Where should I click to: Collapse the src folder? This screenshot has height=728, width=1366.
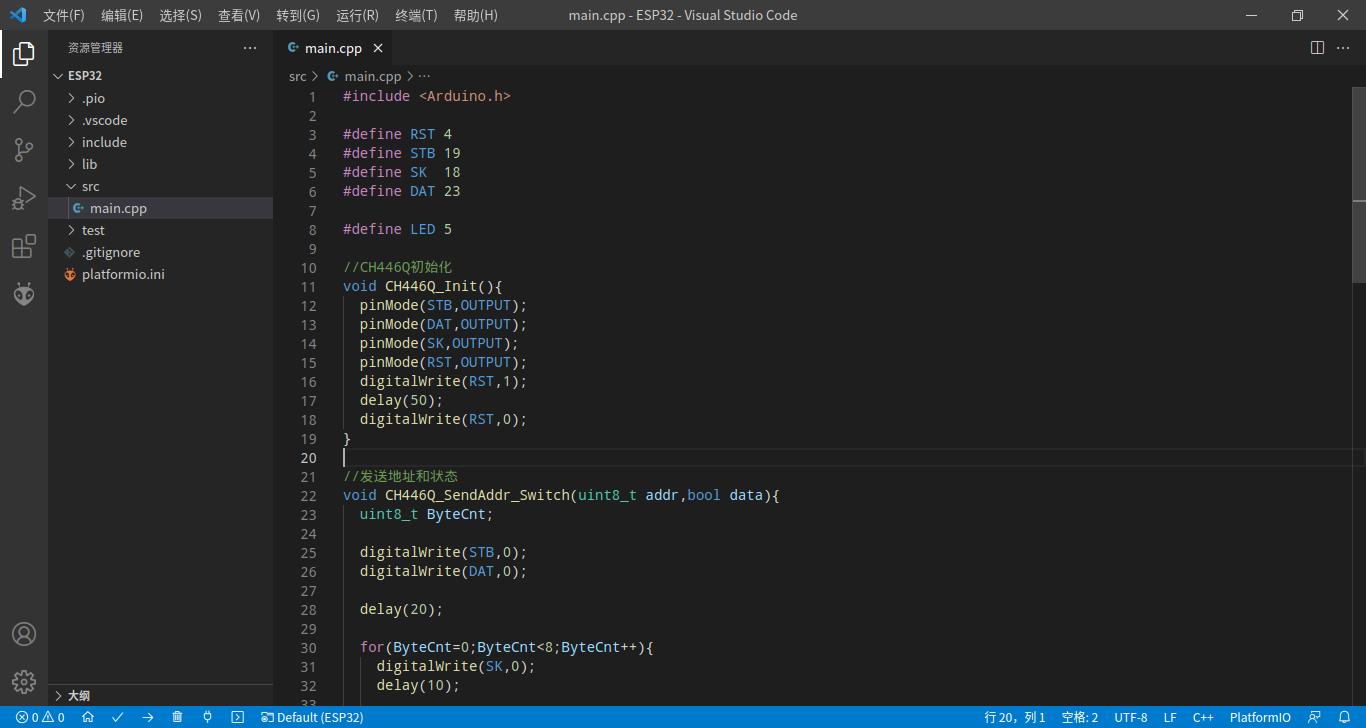[160, 186]
